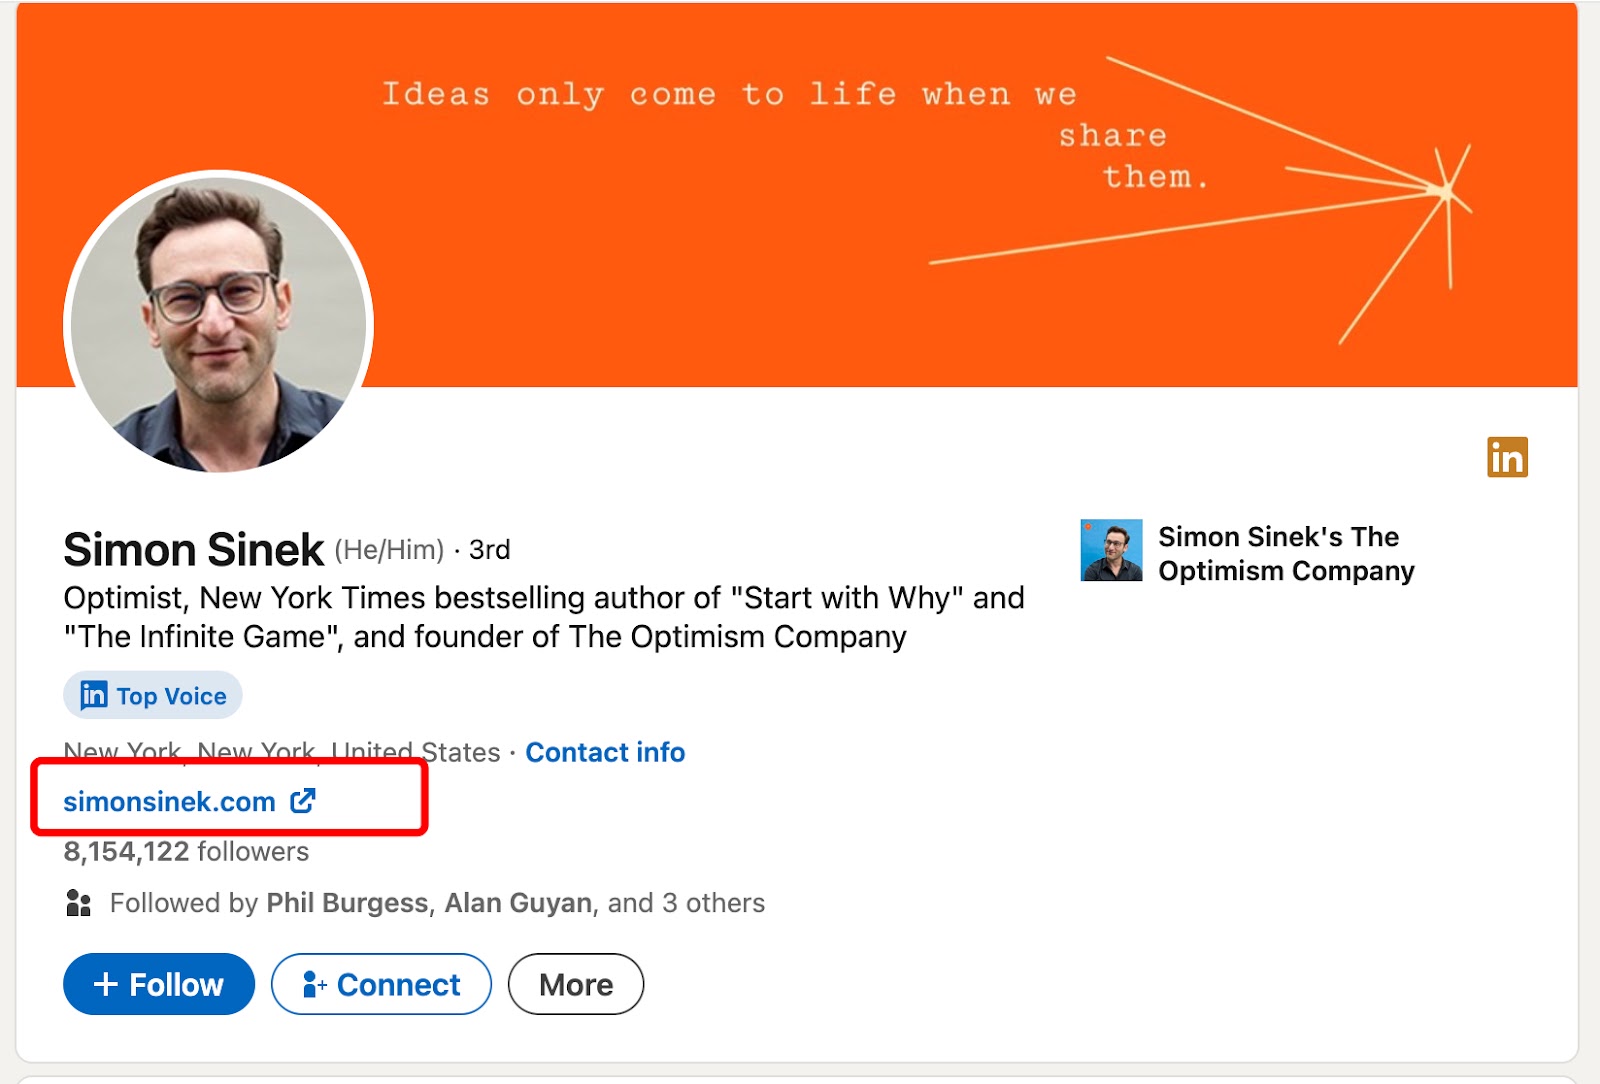Open Phil Burgess's profile
This screenshot has width=1600, height=1084.
coord(345,902)
